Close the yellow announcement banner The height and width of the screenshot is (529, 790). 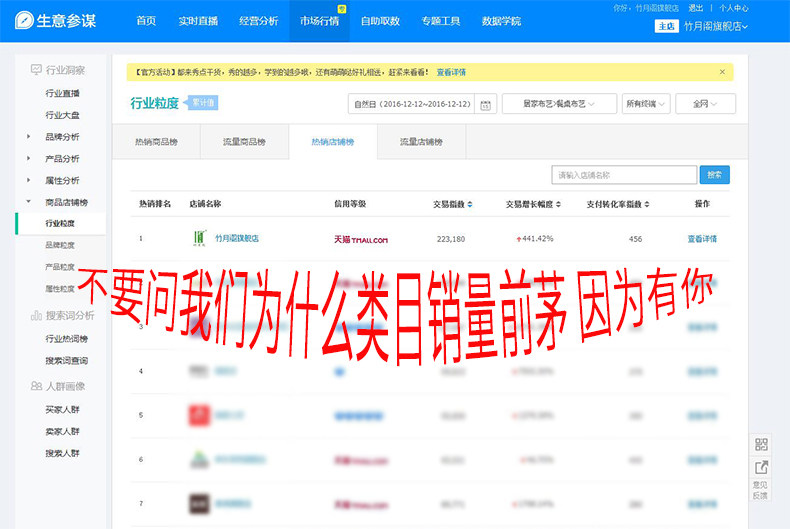point(722,72)
